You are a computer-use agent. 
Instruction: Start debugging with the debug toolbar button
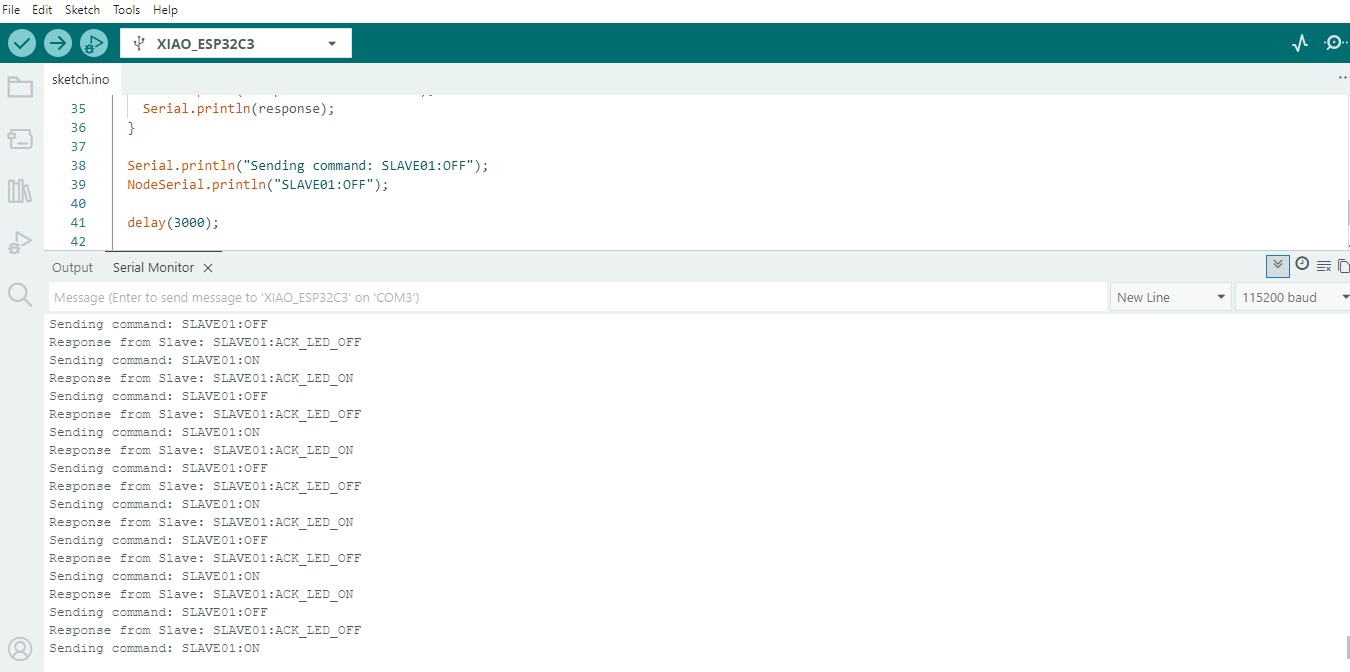click(93, 43)
